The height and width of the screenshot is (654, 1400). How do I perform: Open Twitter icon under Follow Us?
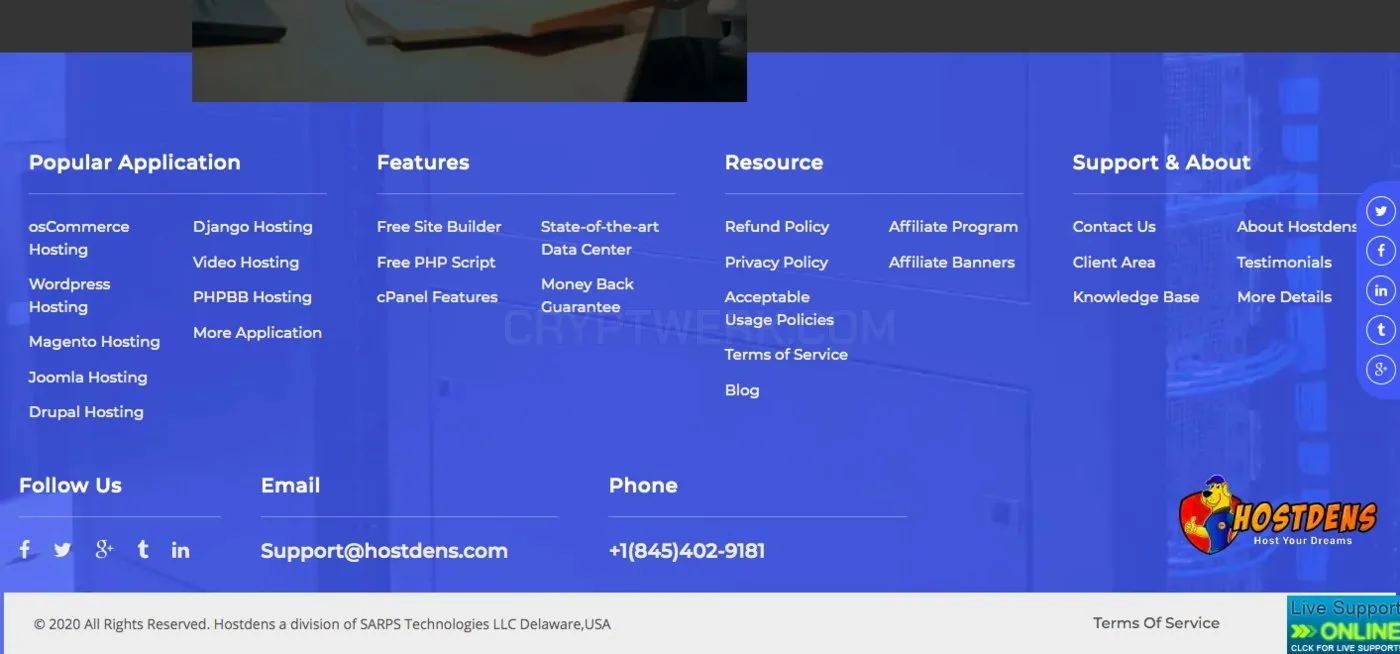[x=63, y=550]
